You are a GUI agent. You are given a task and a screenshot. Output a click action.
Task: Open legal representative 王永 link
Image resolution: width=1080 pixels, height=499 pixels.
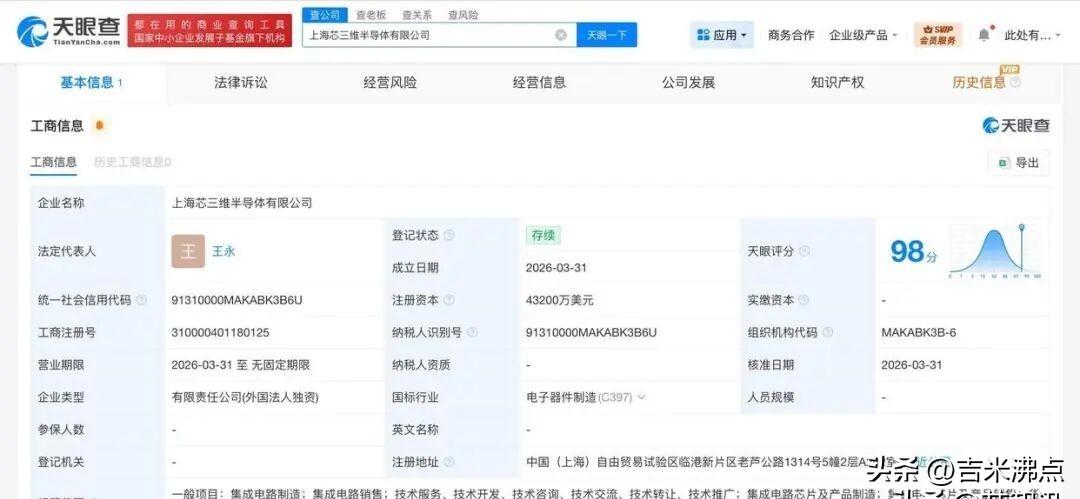pyautogui.click(x=224, y=252)
